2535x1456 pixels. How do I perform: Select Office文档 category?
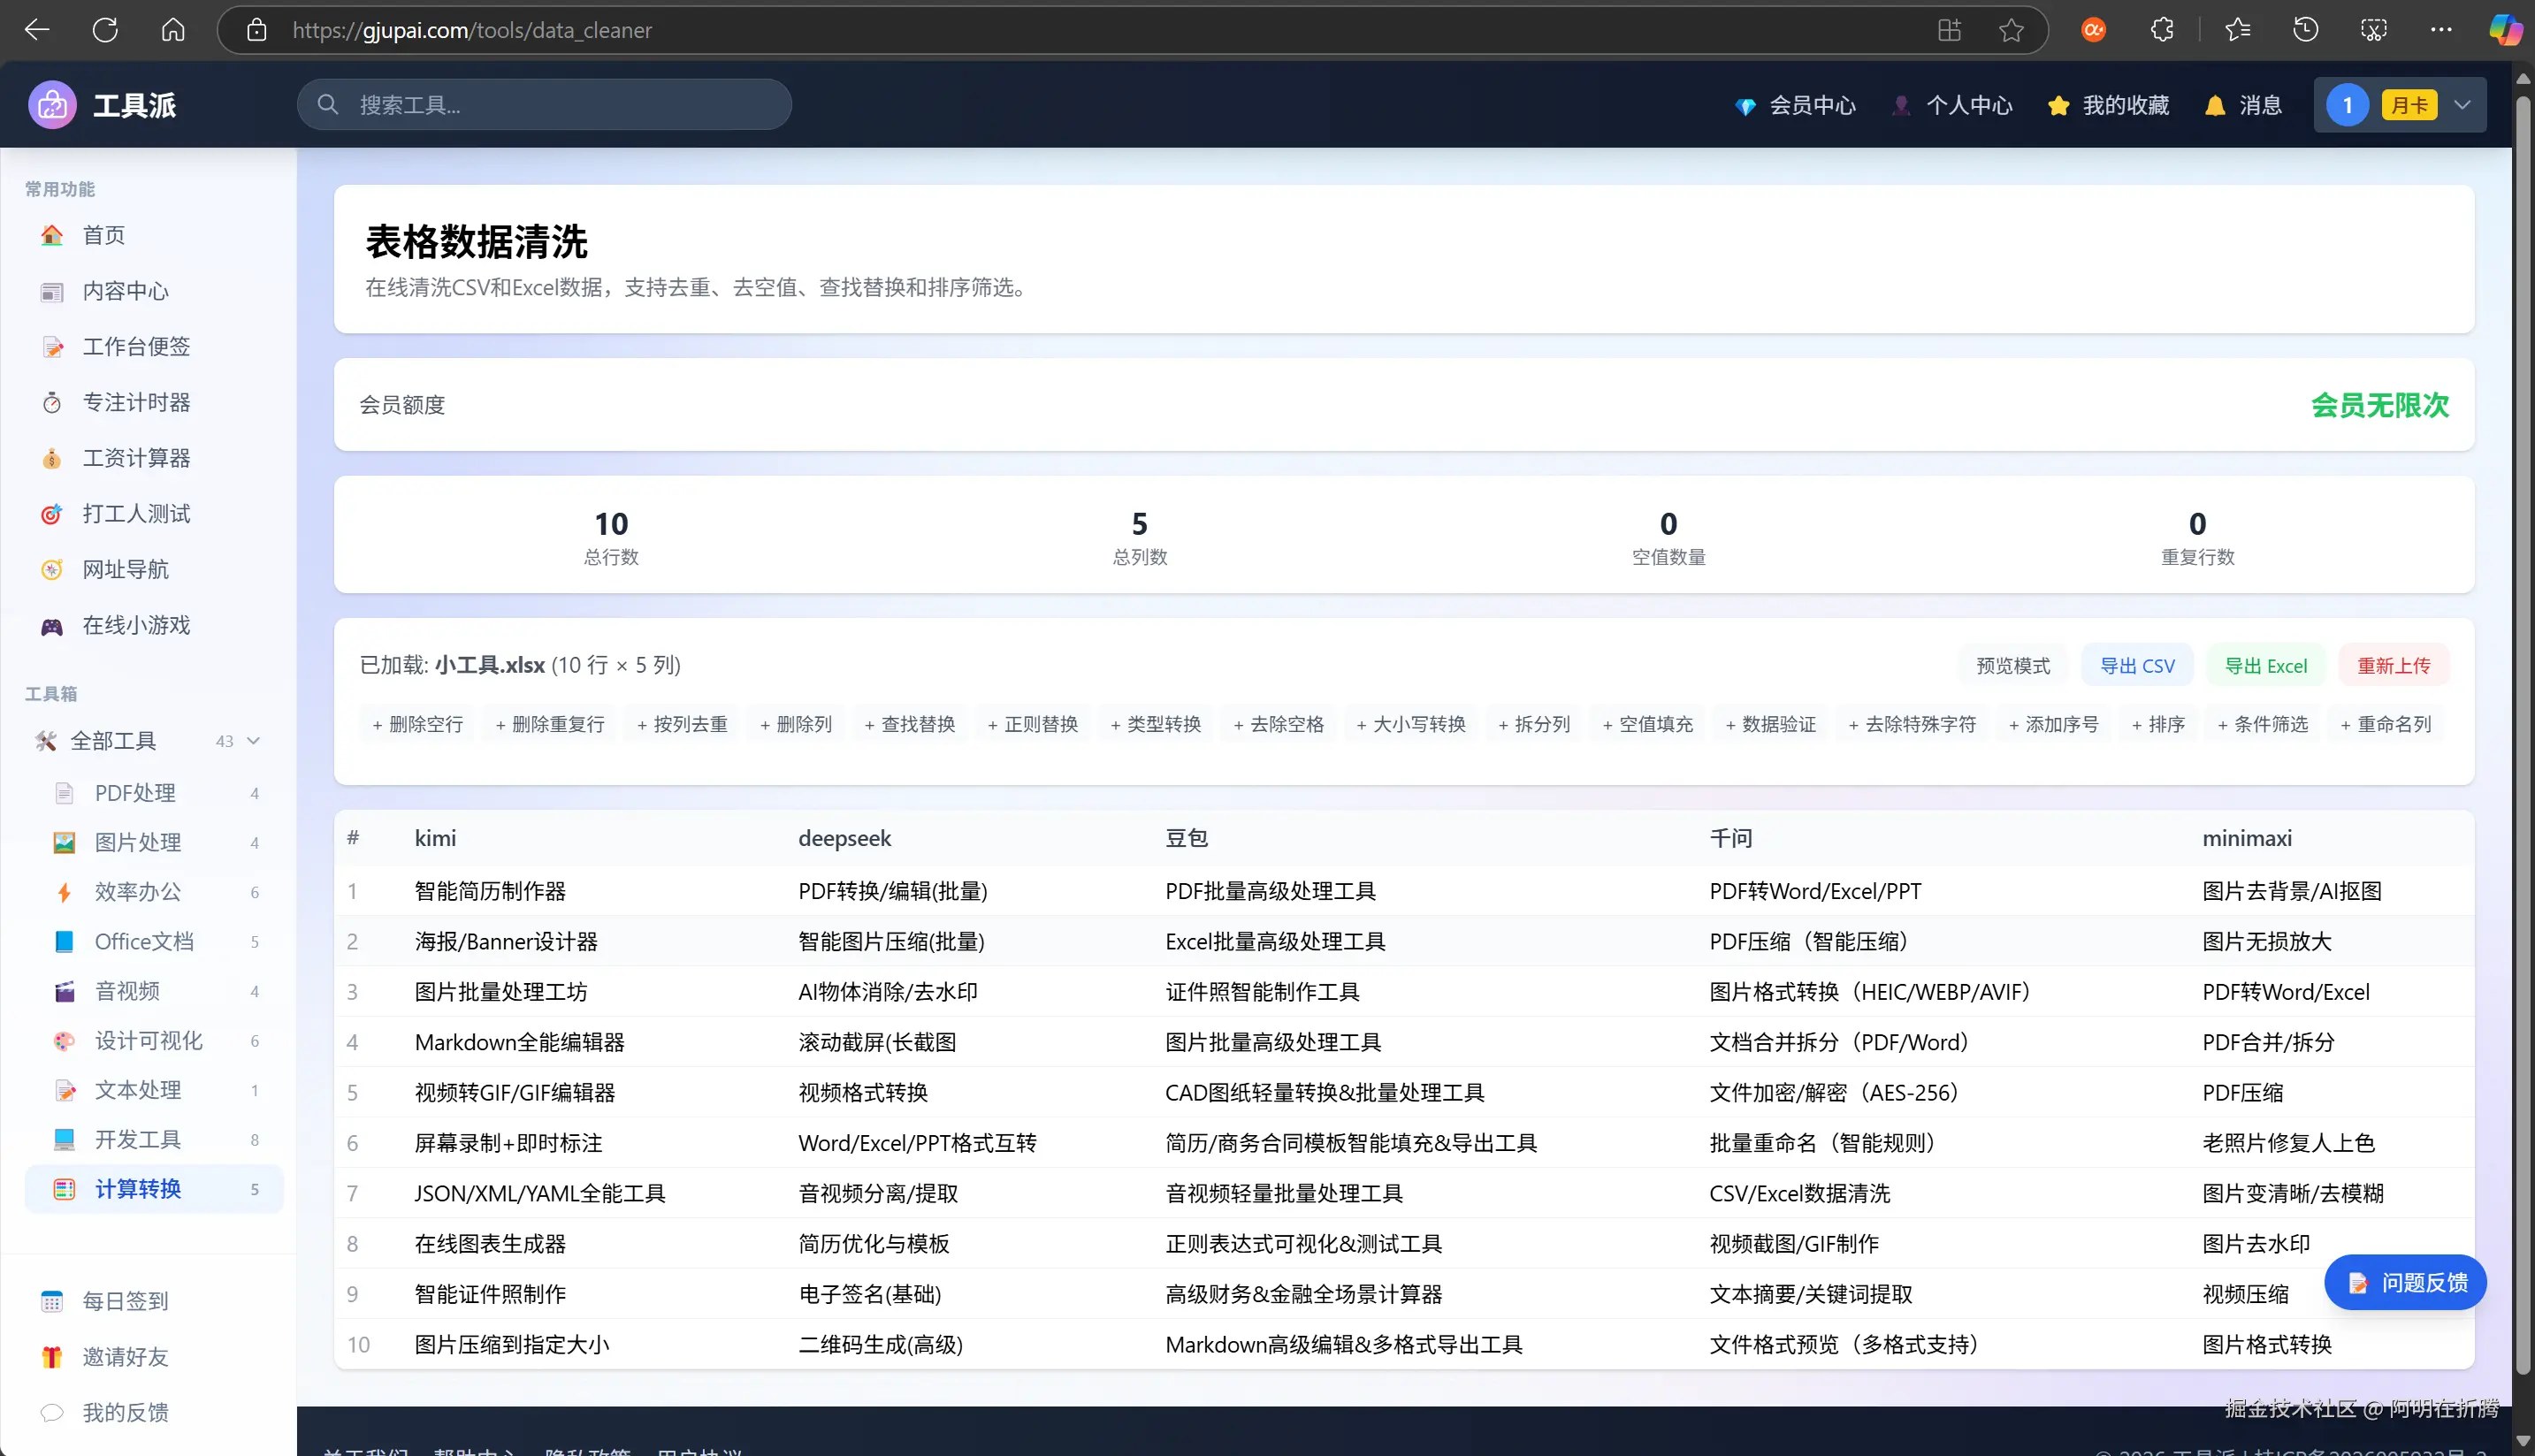coord(155,941)
